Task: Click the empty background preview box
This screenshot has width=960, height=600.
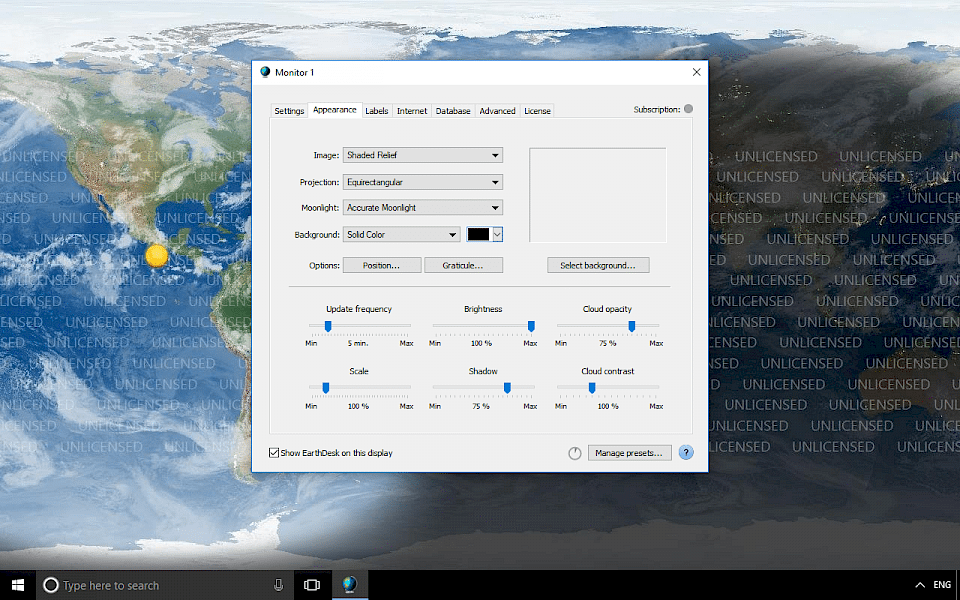Action: pyautogui.click(x=598, y=195)
